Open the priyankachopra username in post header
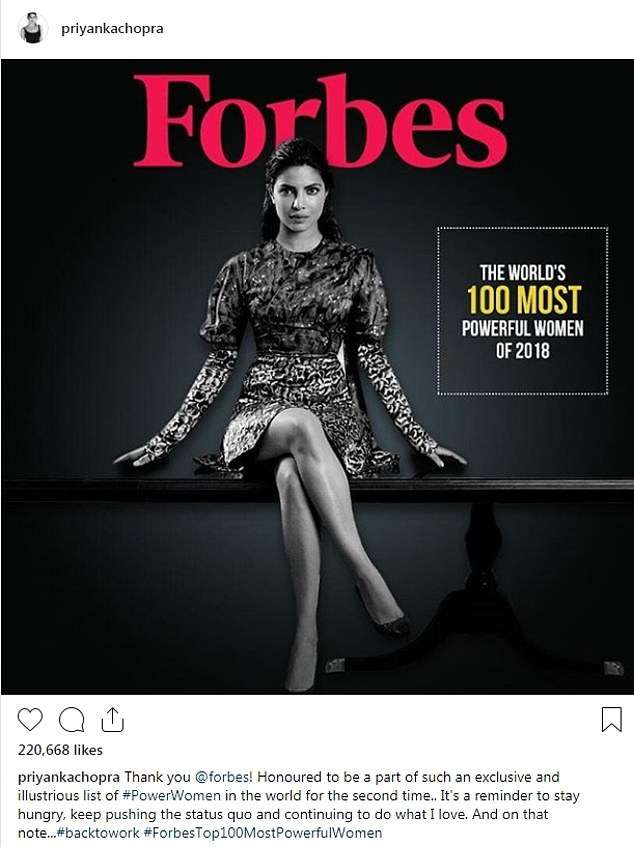Image resolution: width=634 pixels, height=847 pixels. coord(112,29)
